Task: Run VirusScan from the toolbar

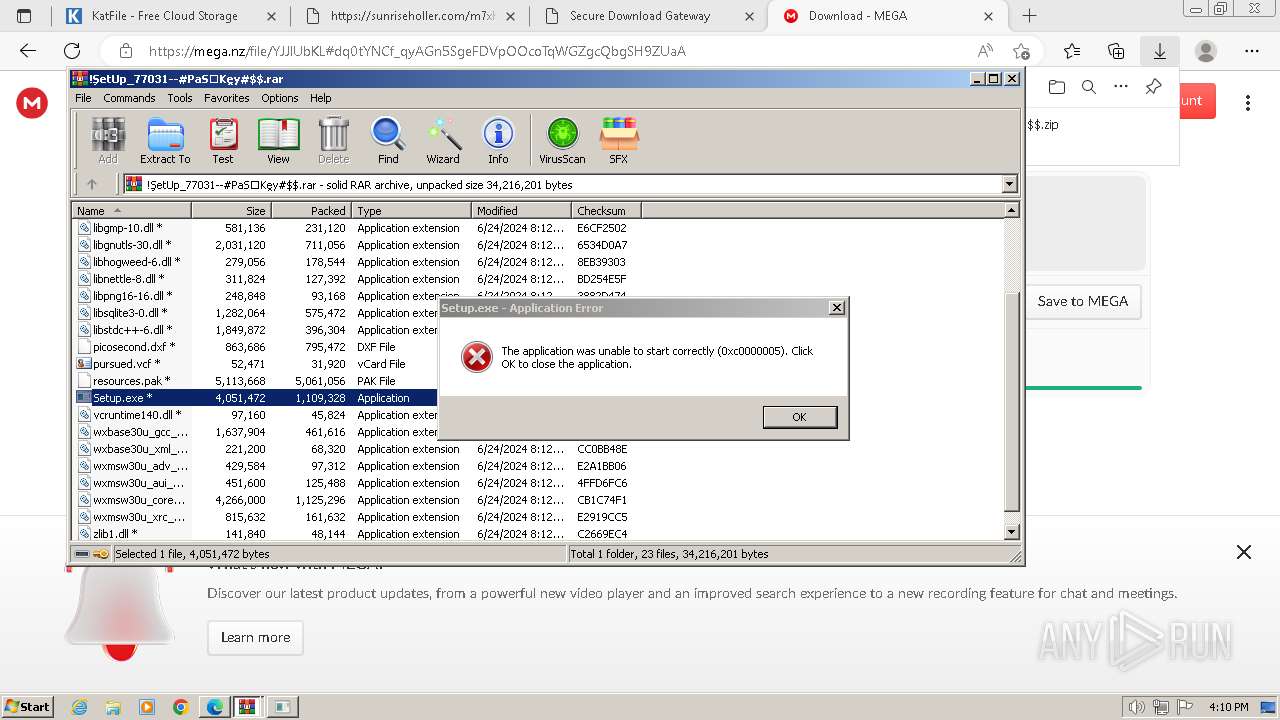Action: 562,140
